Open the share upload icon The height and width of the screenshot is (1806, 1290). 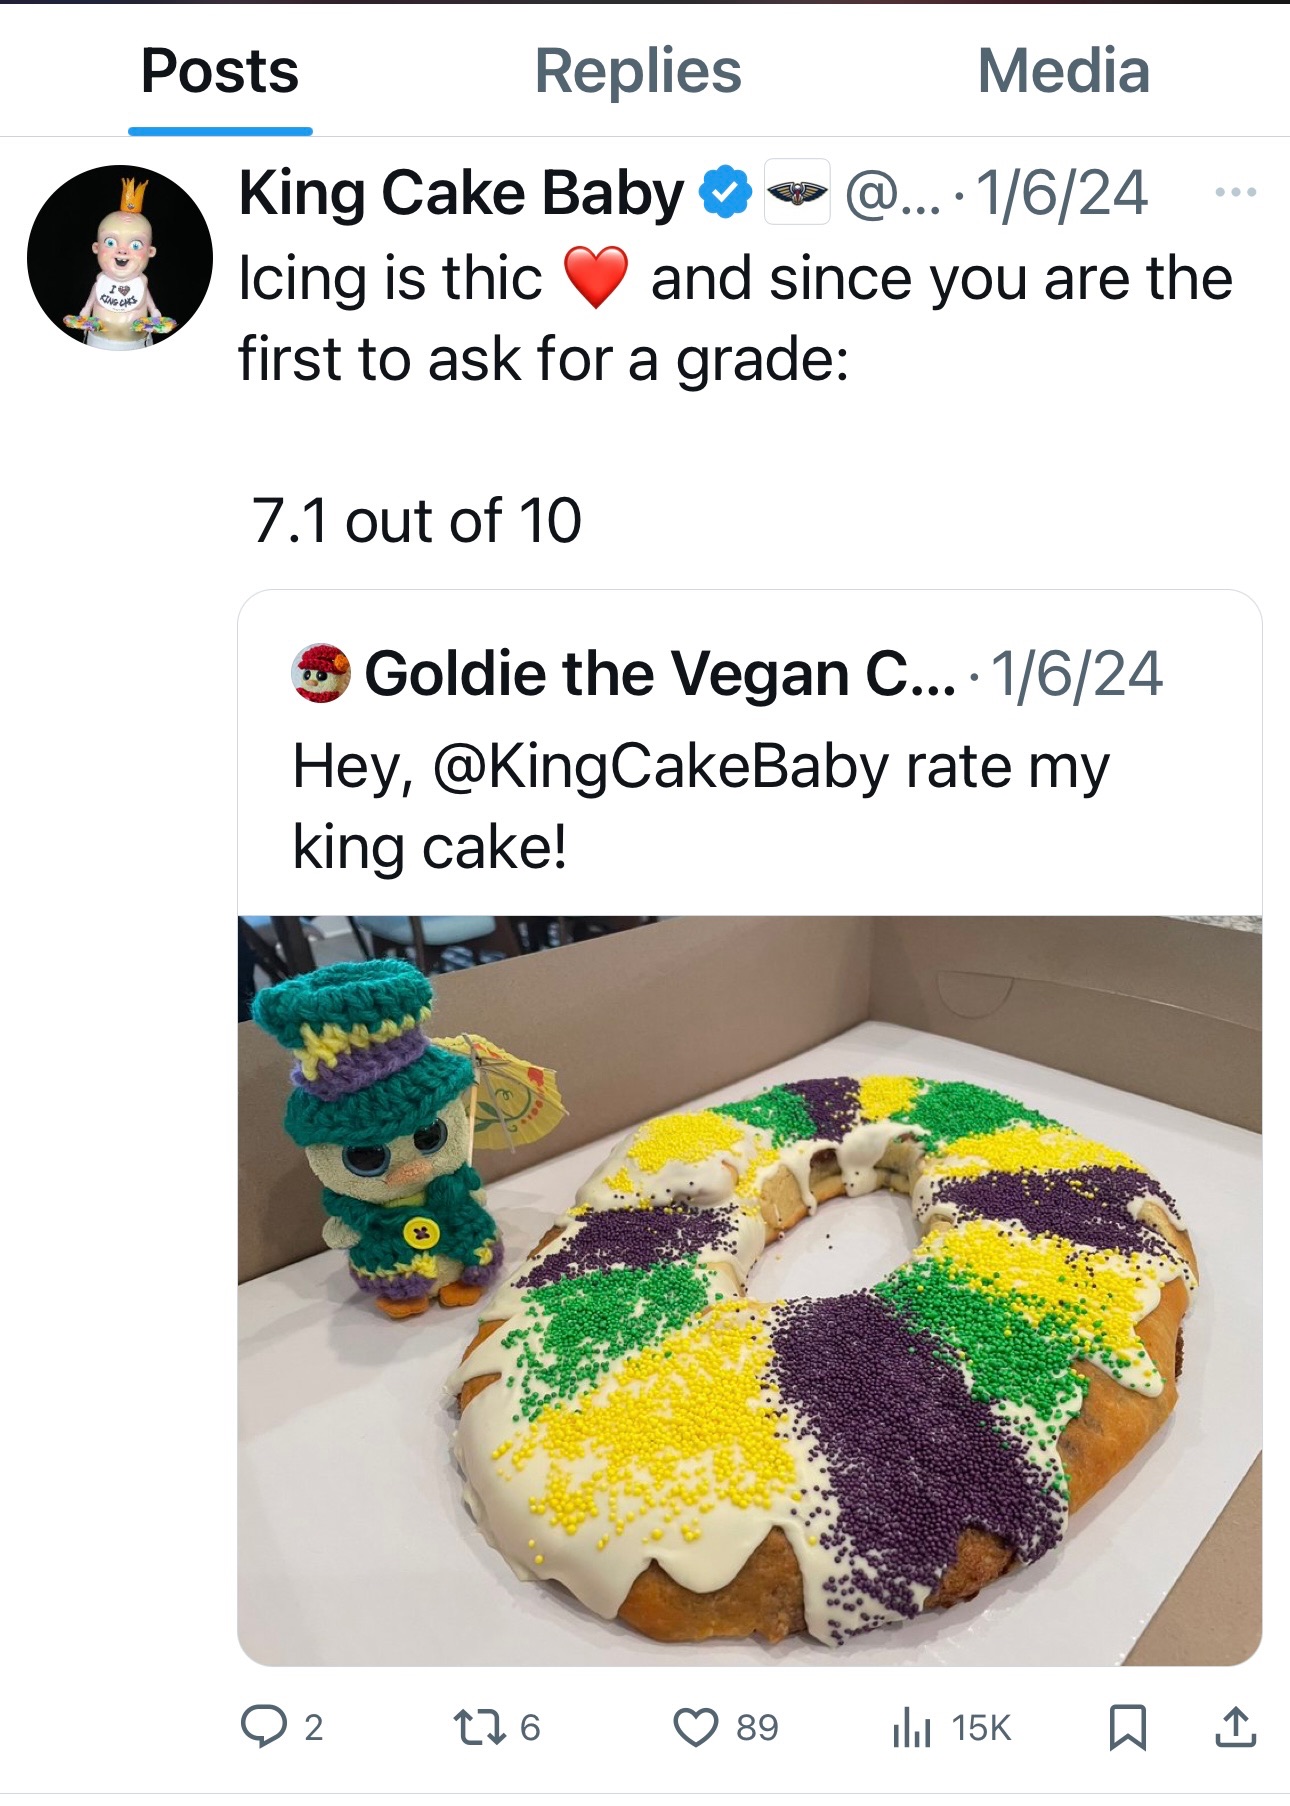click(1235, 1726)
